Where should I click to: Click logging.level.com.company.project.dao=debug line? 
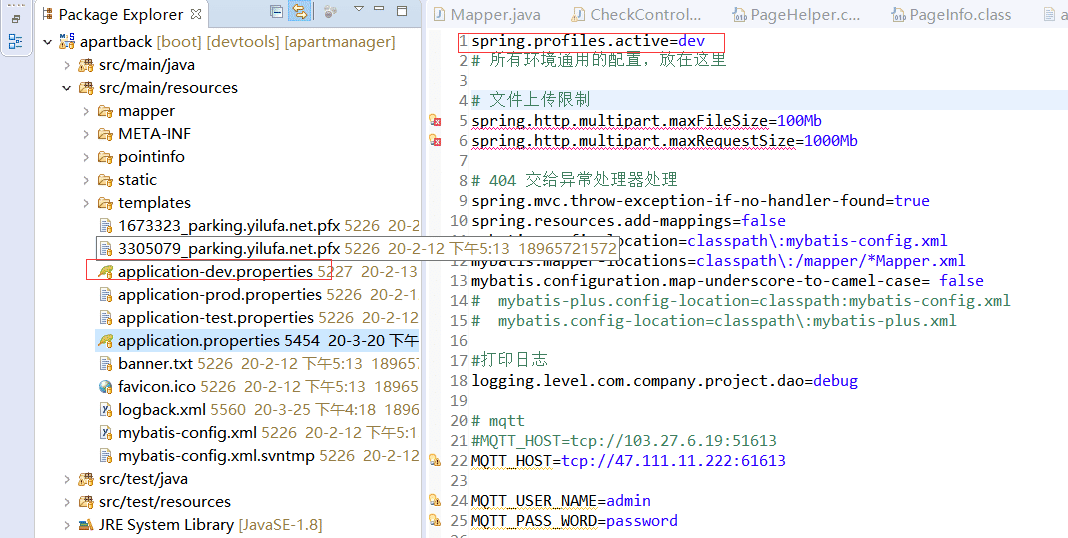664,381
